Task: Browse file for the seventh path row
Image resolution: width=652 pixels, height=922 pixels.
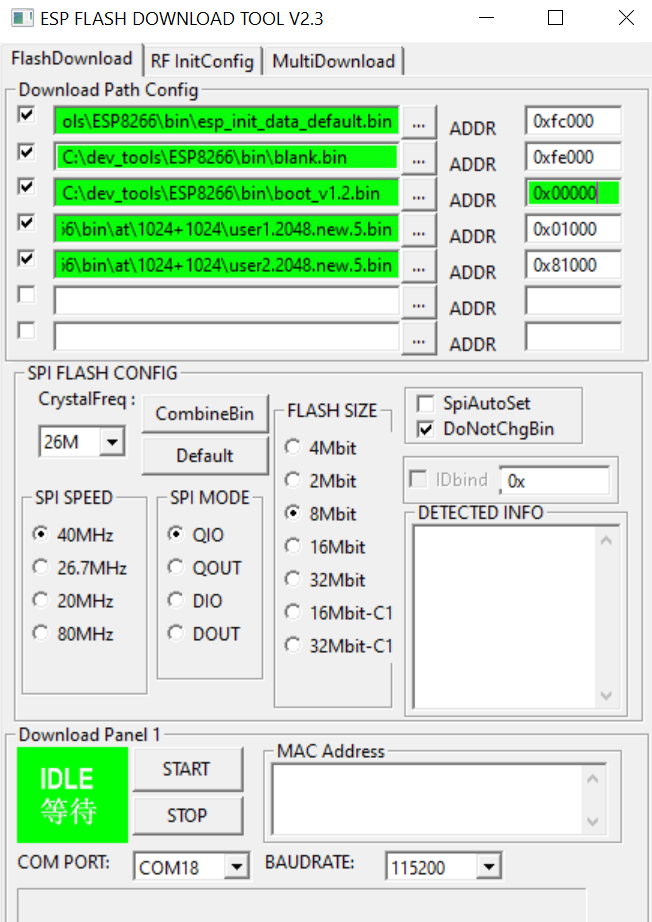Action: [x=419, y=339]
